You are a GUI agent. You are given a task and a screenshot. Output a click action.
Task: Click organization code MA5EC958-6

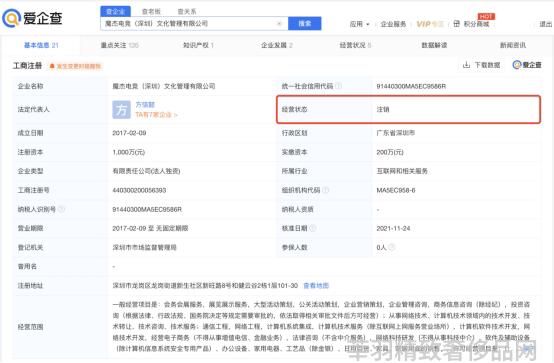click(x=396, y=190)
